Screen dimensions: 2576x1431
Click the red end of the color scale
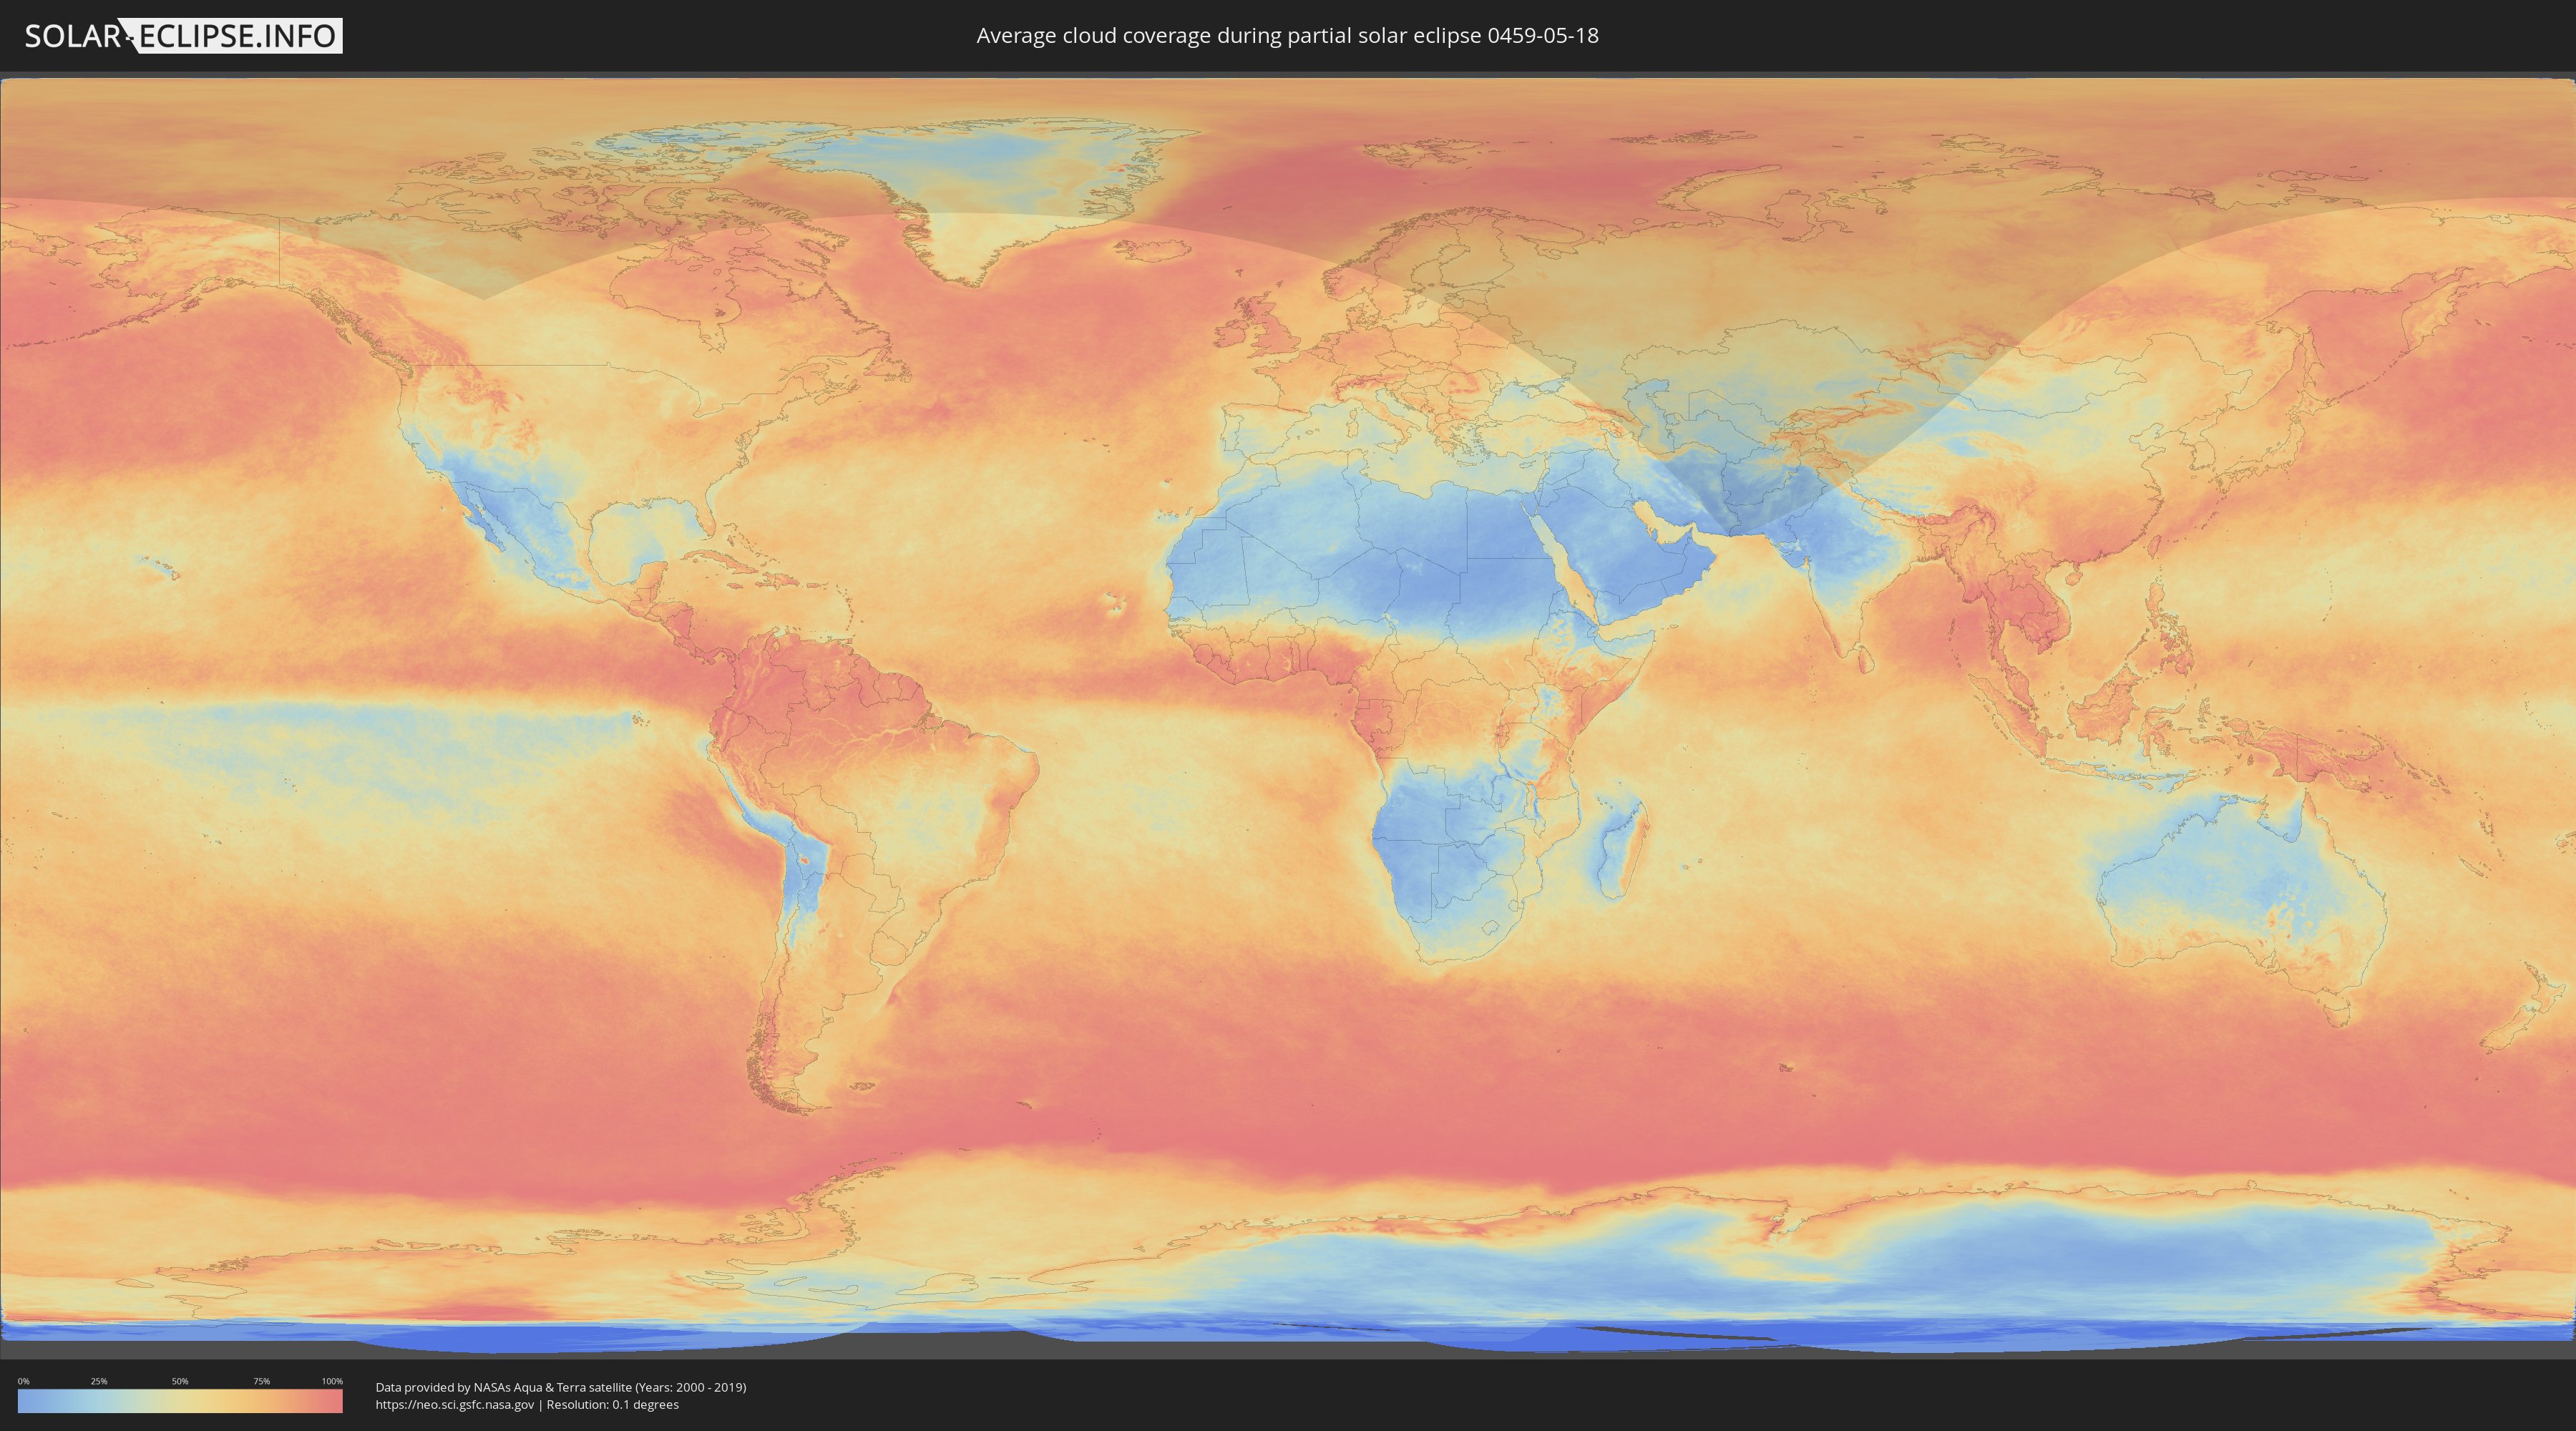coord(334,1401)
